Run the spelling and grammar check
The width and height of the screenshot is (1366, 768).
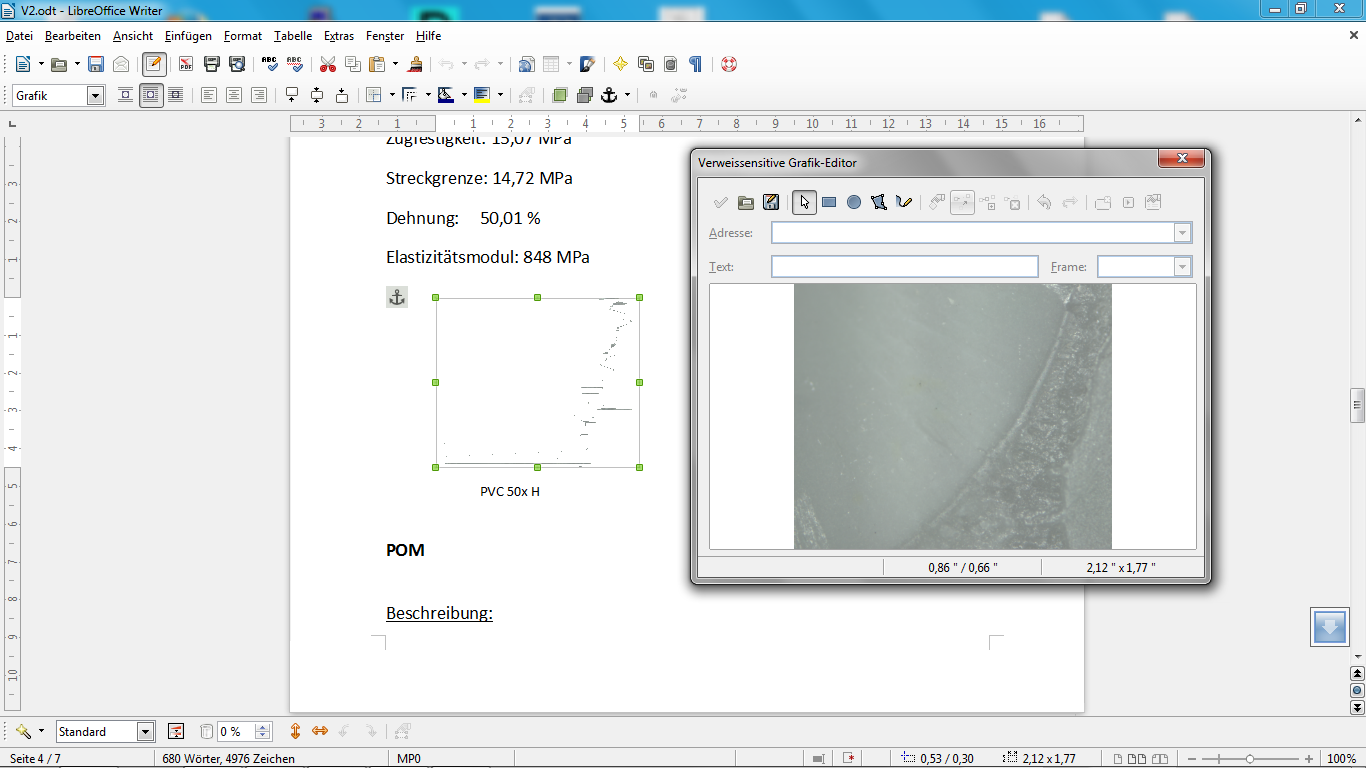(270, 64)
